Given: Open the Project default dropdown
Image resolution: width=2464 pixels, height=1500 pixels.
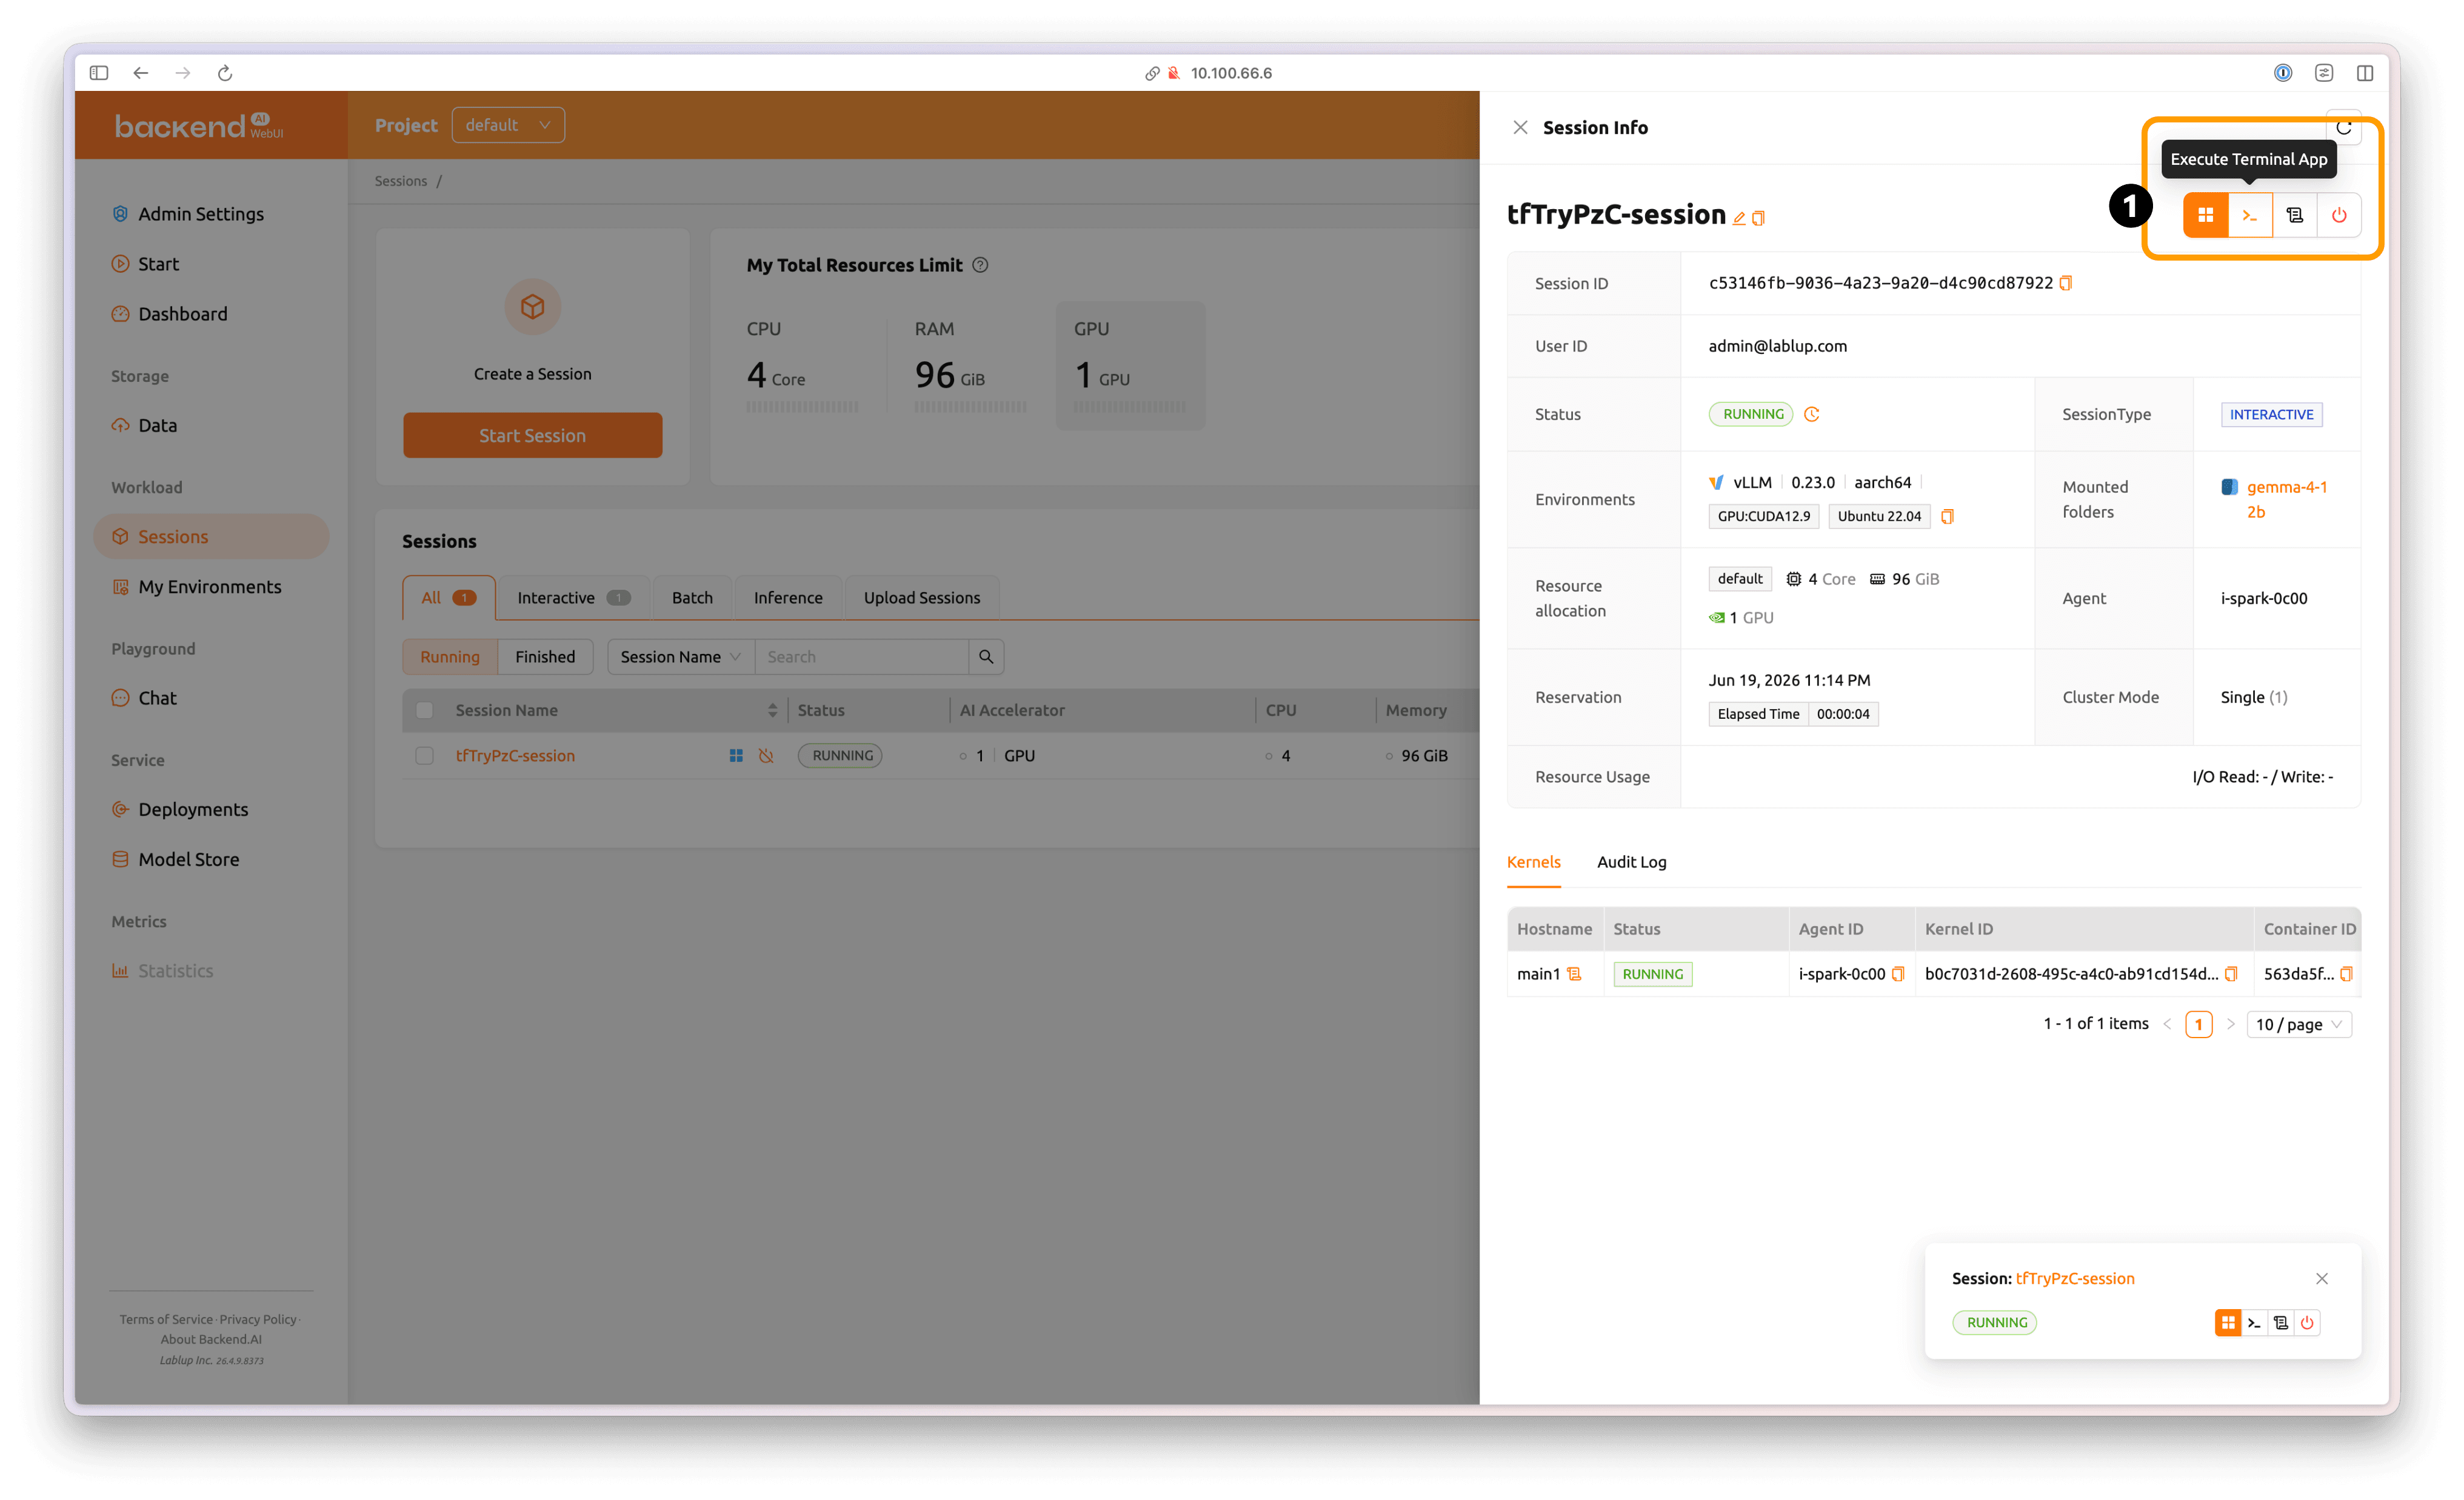Looking at the screenshot, I should click(x=508, y=125).
